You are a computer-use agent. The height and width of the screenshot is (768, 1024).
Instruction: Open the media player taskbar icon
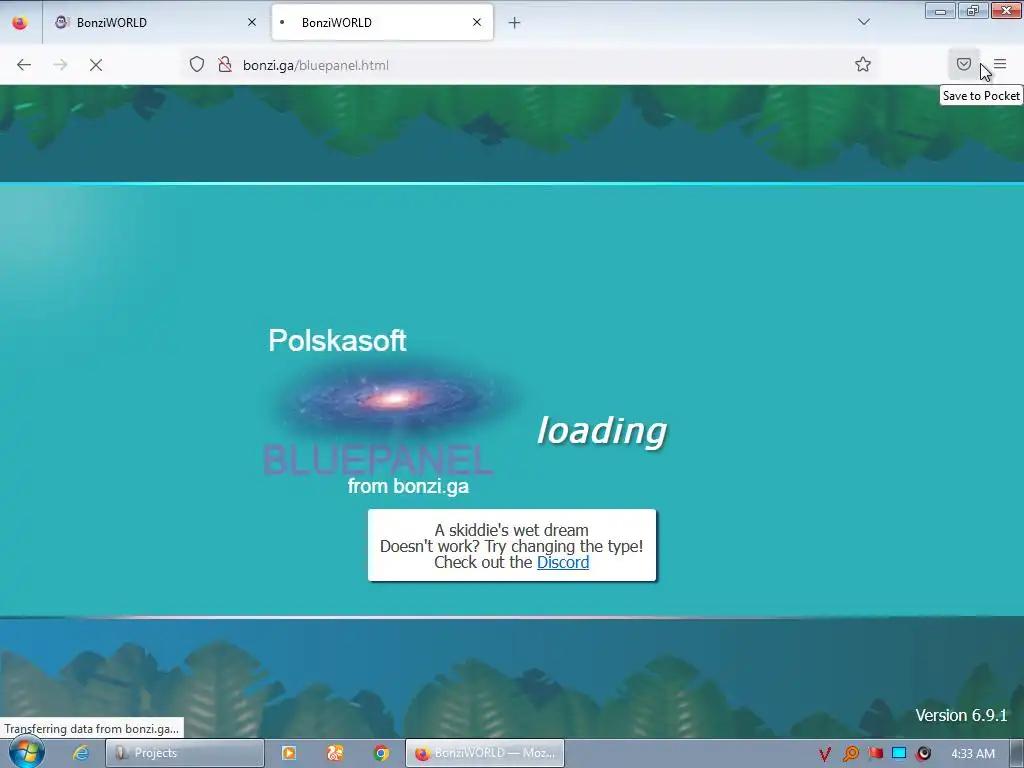click(x=289, y=753)
